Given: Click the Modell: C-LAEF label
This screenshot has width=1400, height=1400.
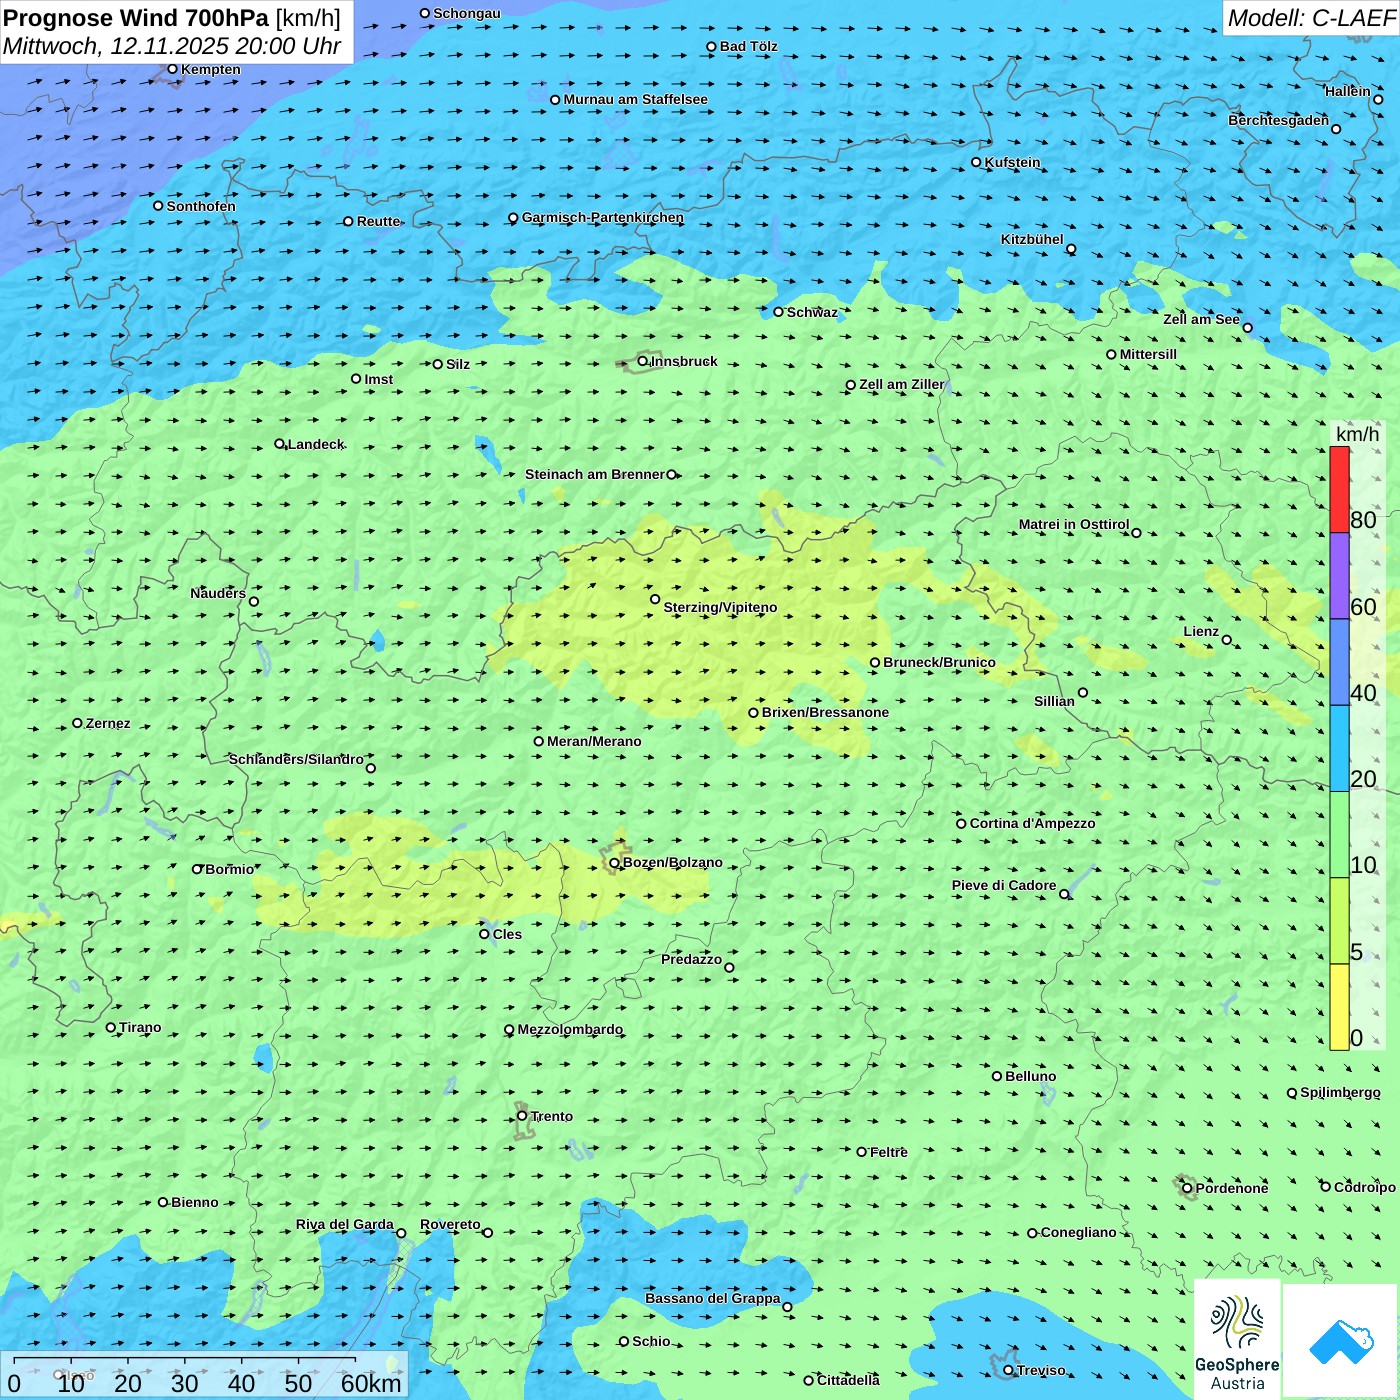Looking at the screenshot, I should point(1310,18).
